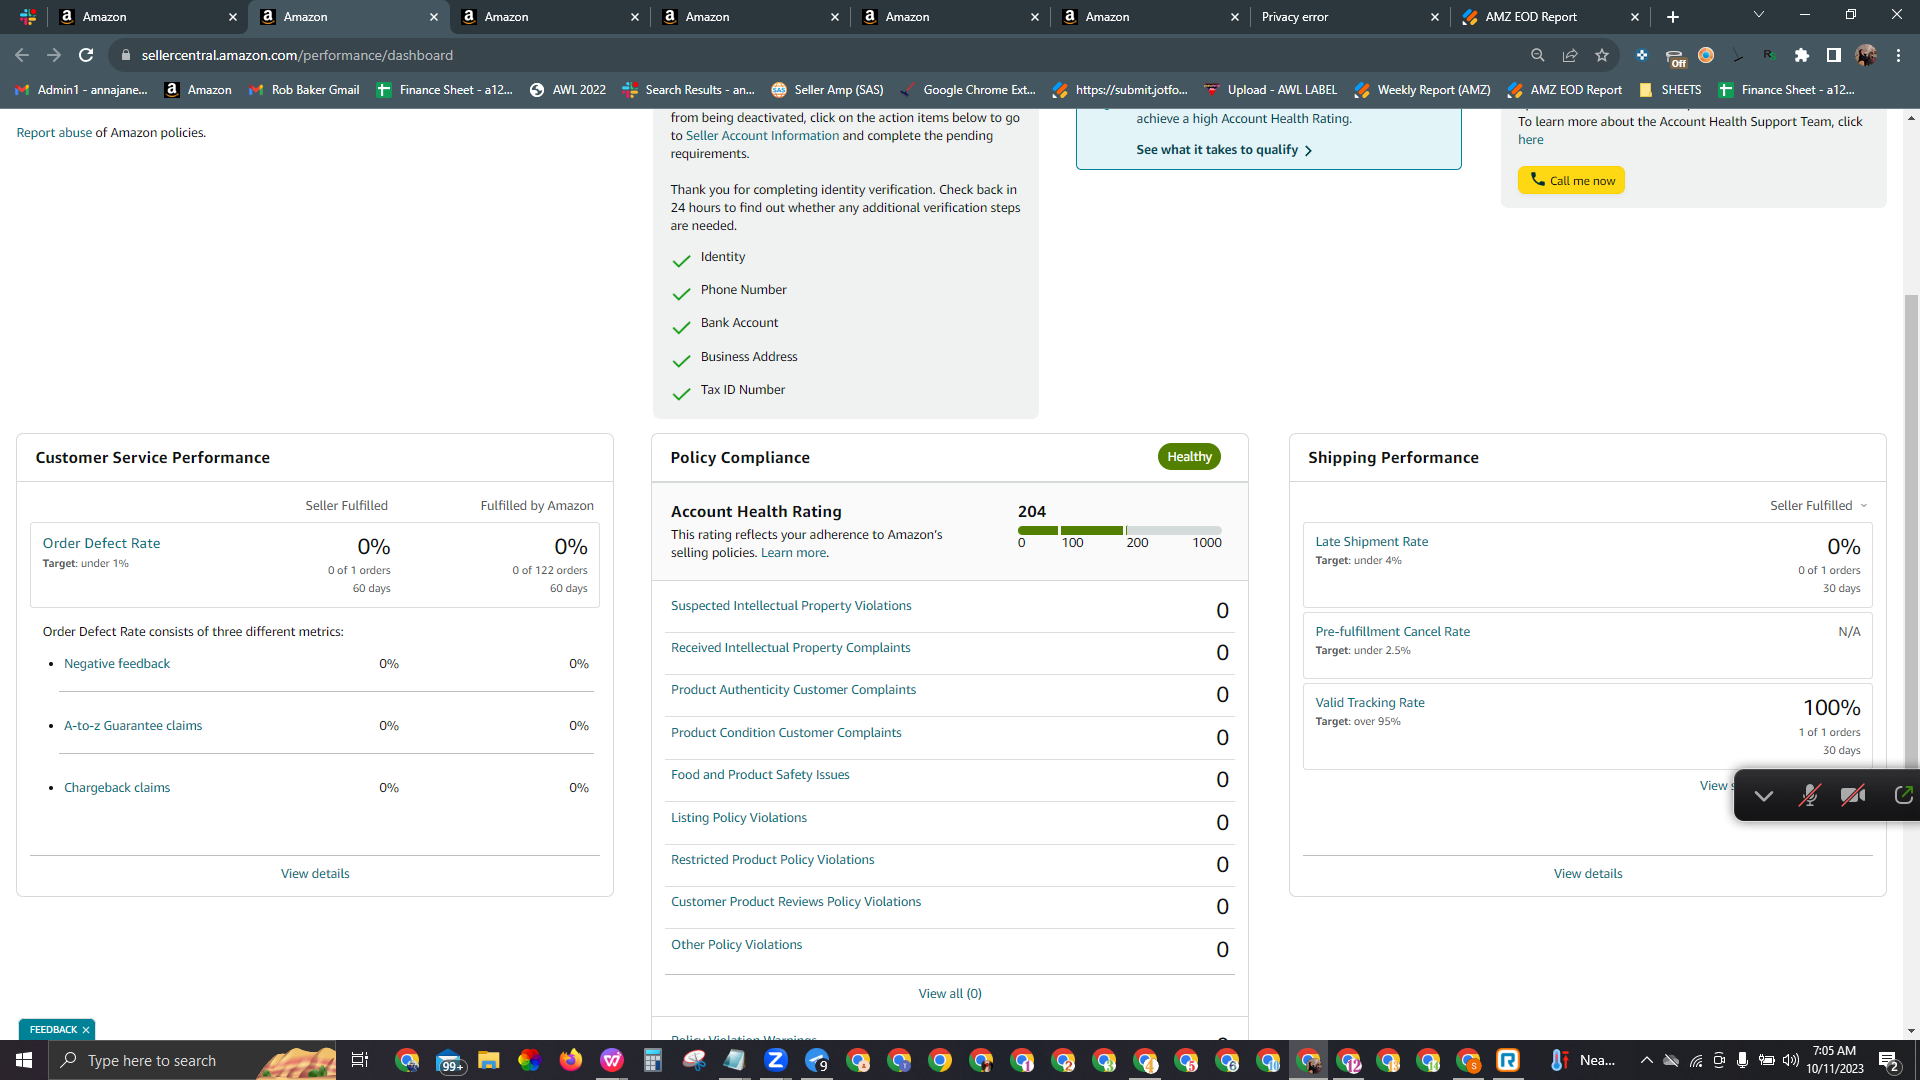This screenshot has height=1080, width=1920.
Task: Open the Learn more link under Account Health Rating
Action: [794, 553]
